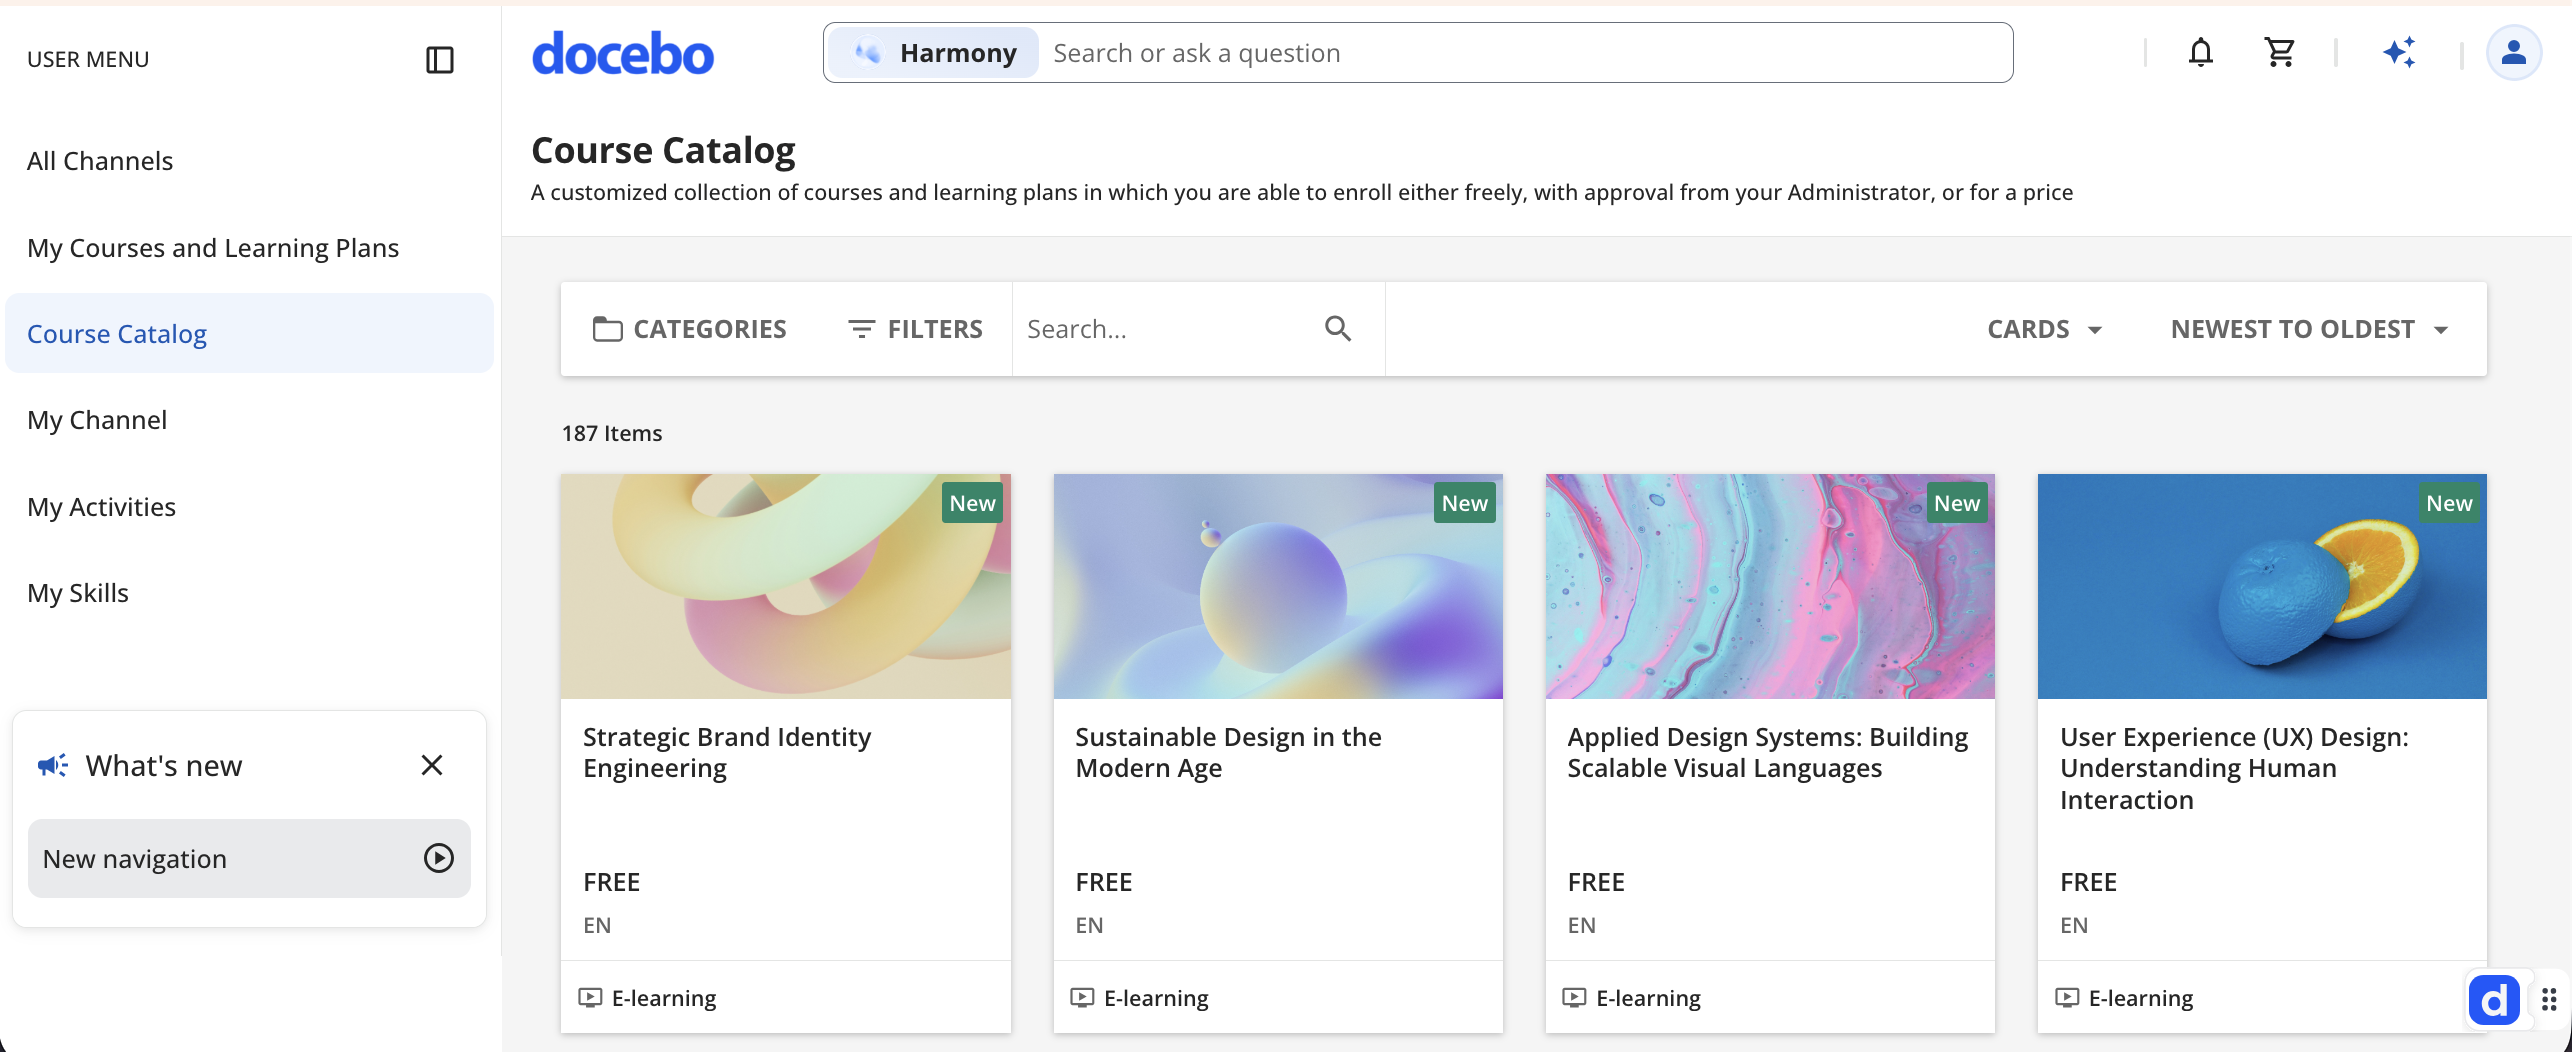
Task: Click the catalog Search... input field
Action: (x=1165, y=329)
